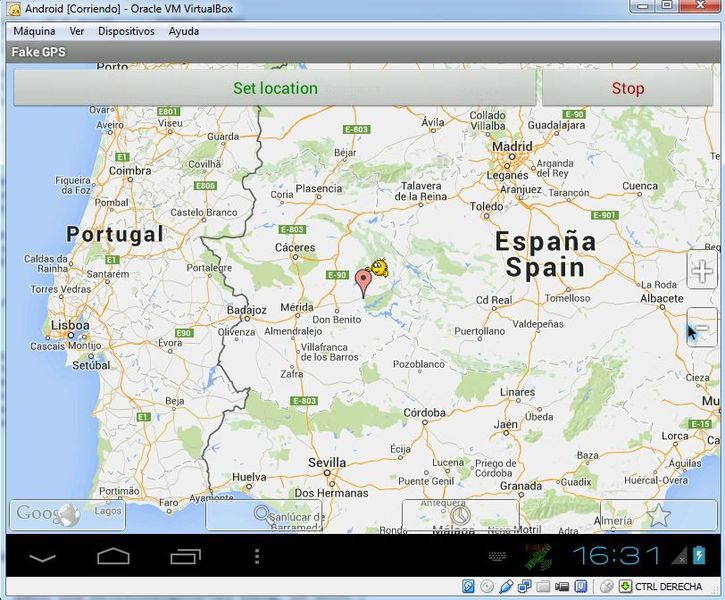Stop the fake GPS location
The height and width of the screenshot is (600, 725).
point(627,88)
